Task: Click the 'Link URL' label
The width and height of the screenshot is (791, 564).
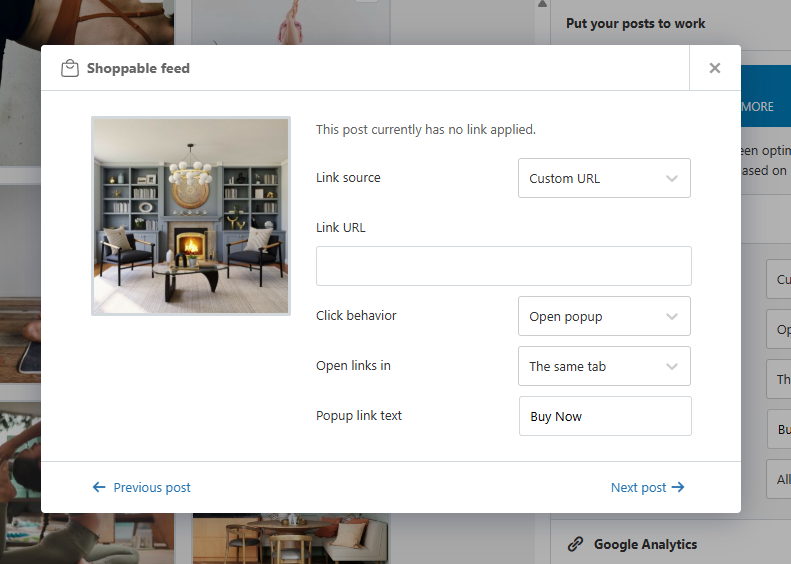Action: [341, 228]
